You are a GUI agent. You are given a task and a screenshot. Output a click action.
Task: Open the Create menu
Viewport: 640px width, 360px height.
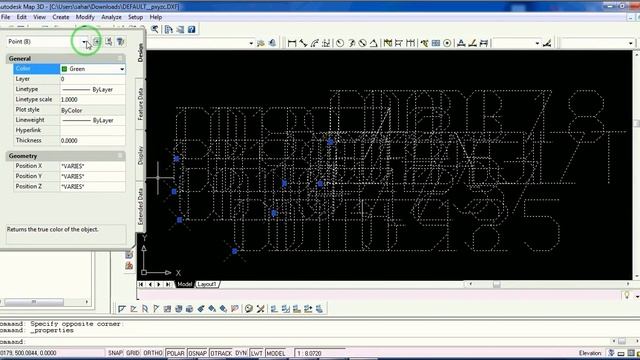tap(60, 17)
